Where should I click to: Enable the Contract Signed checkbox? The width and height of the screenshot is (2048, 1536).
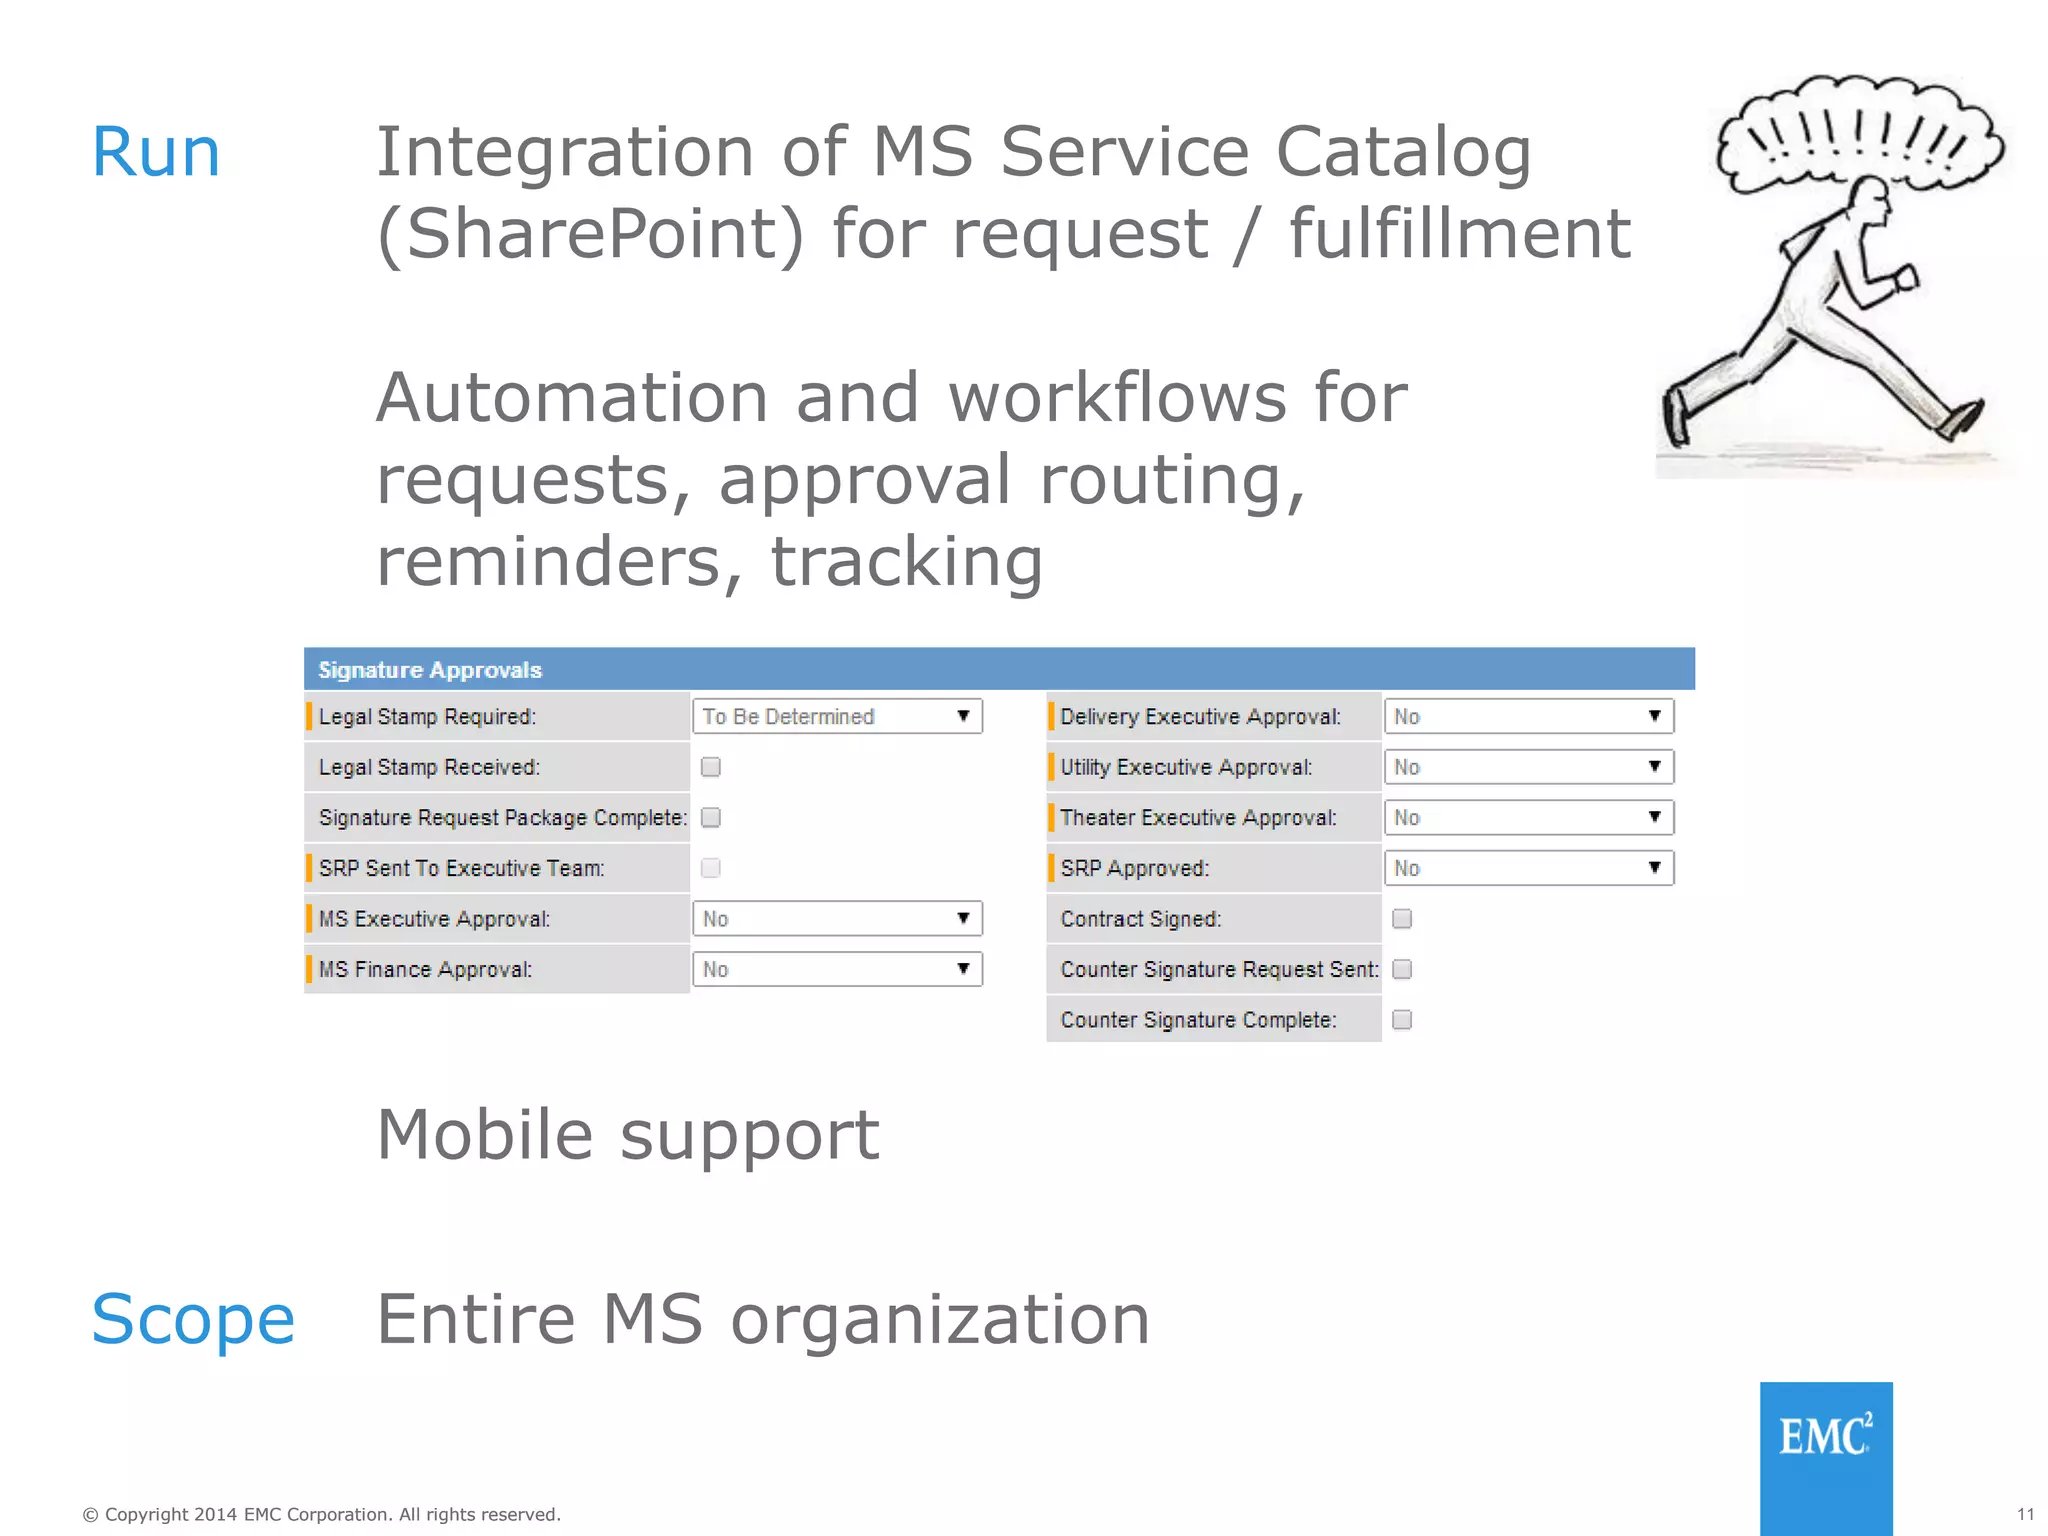point(1402,919)
